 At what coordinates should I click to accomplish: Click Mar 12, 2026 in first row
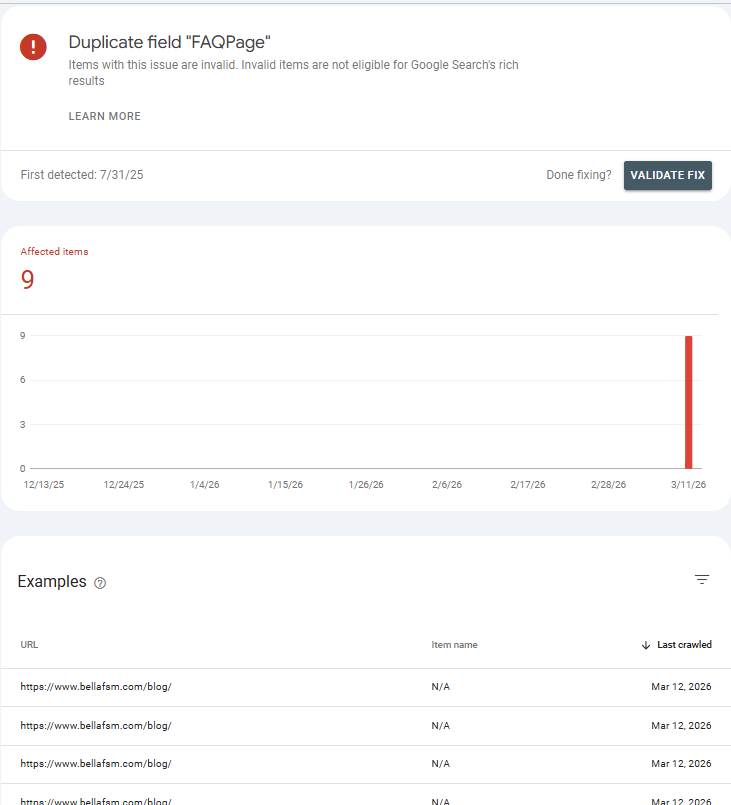point(681,687)
